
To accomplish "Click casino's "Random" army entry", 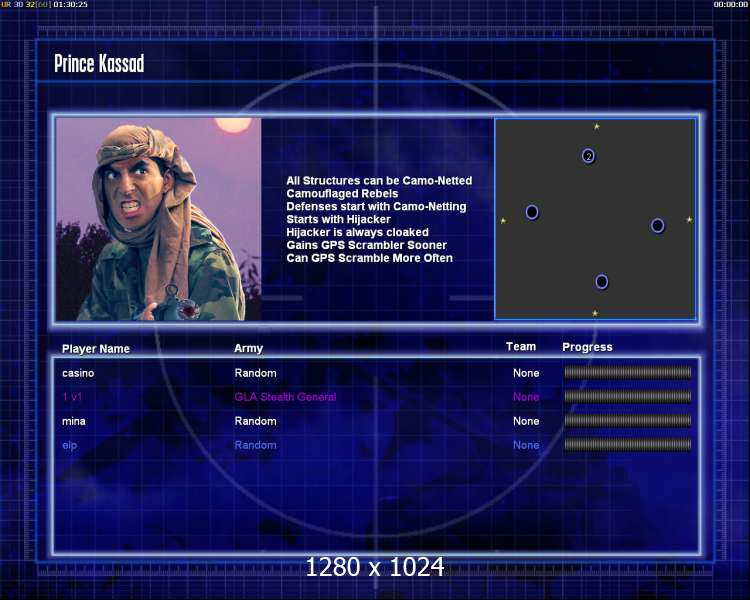I will (x=255, y=373).
